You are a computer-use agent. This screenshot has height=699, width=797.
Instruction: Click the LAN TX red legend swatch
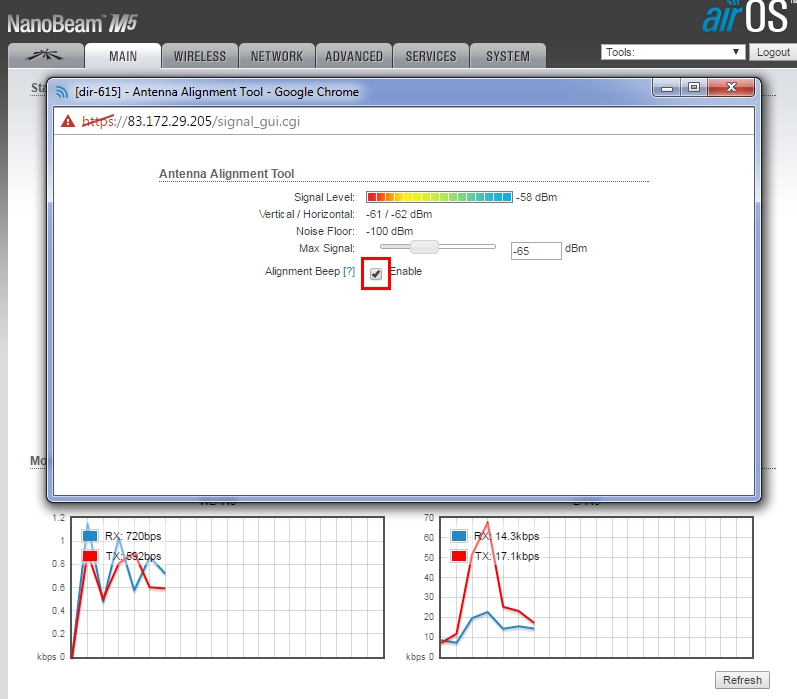click(x=459, y=556)
